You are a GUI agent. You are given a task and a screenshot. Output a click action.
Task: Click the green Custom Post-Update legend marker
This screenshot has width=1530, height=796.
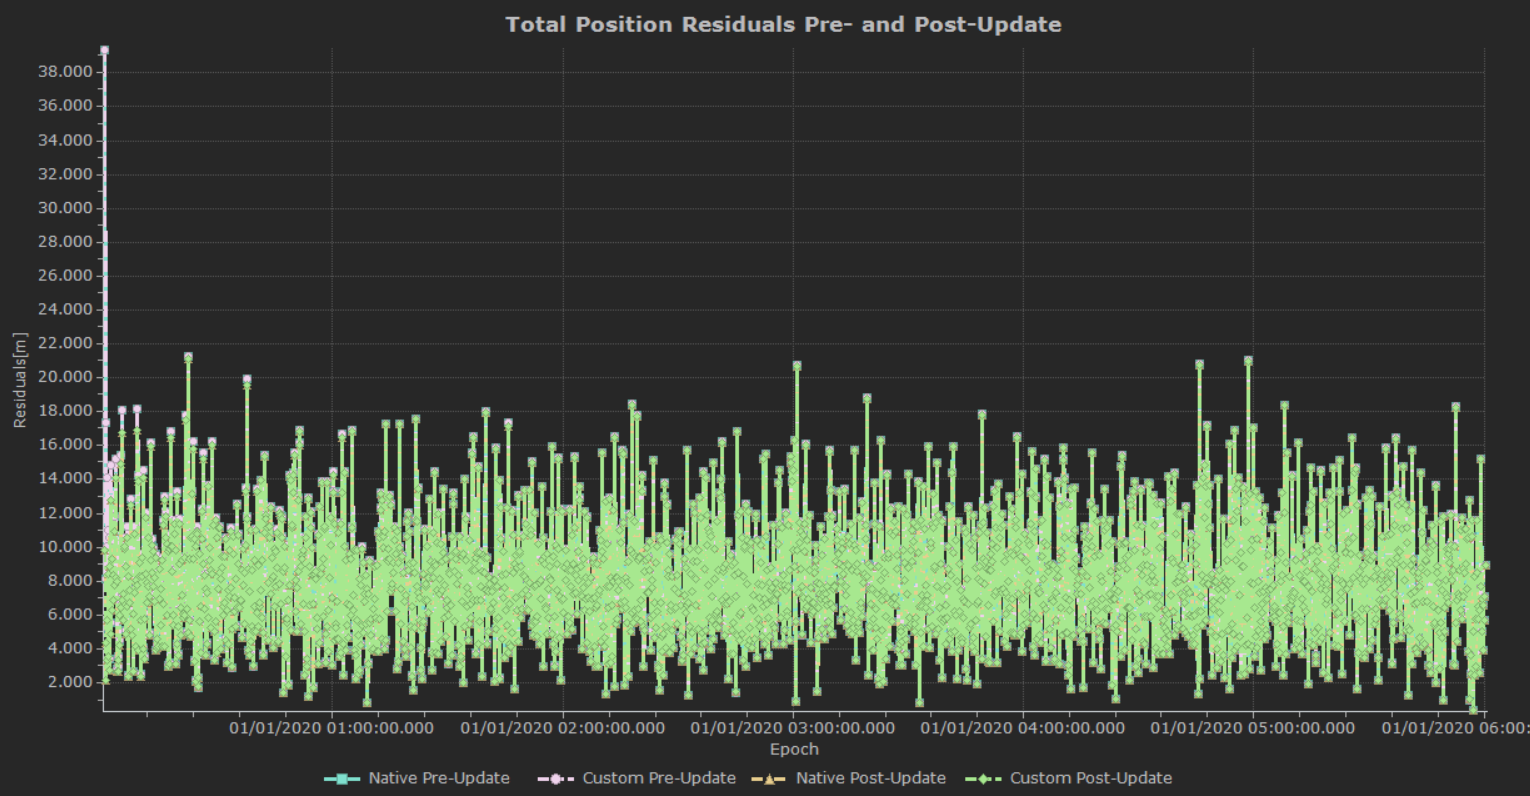pyautogui.click(x=984, y=778)
